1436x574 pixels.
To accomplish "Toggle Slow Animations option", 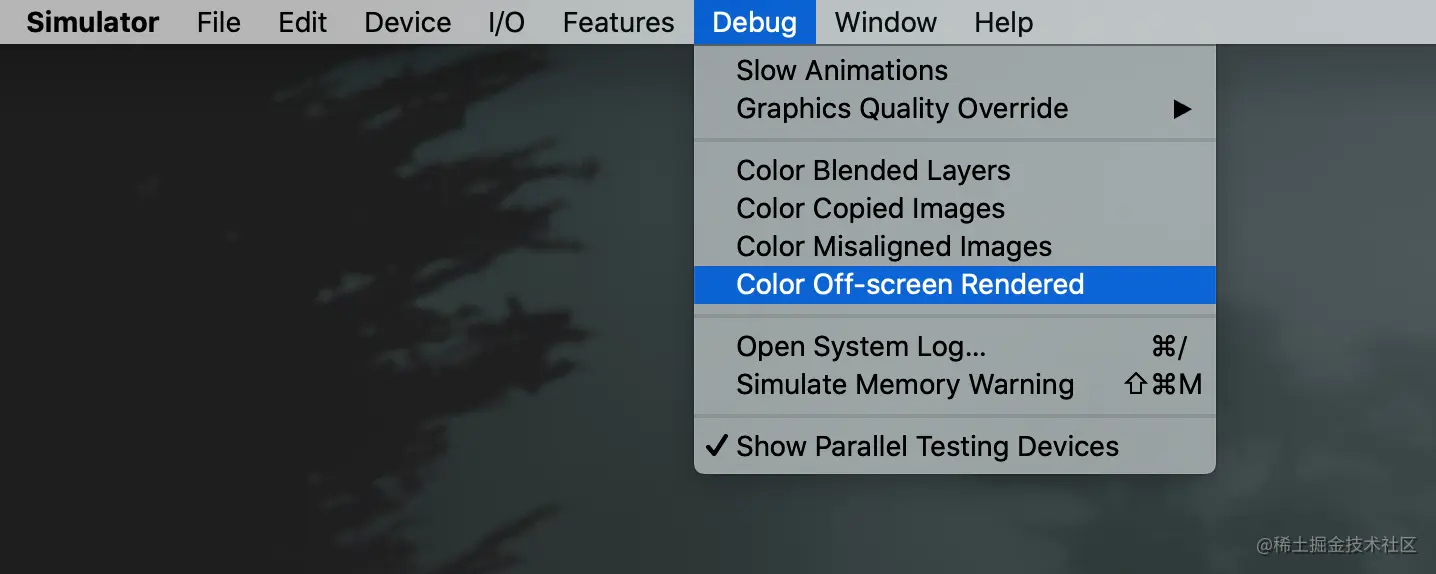I will pyautogui.click(x=955, y=70).
